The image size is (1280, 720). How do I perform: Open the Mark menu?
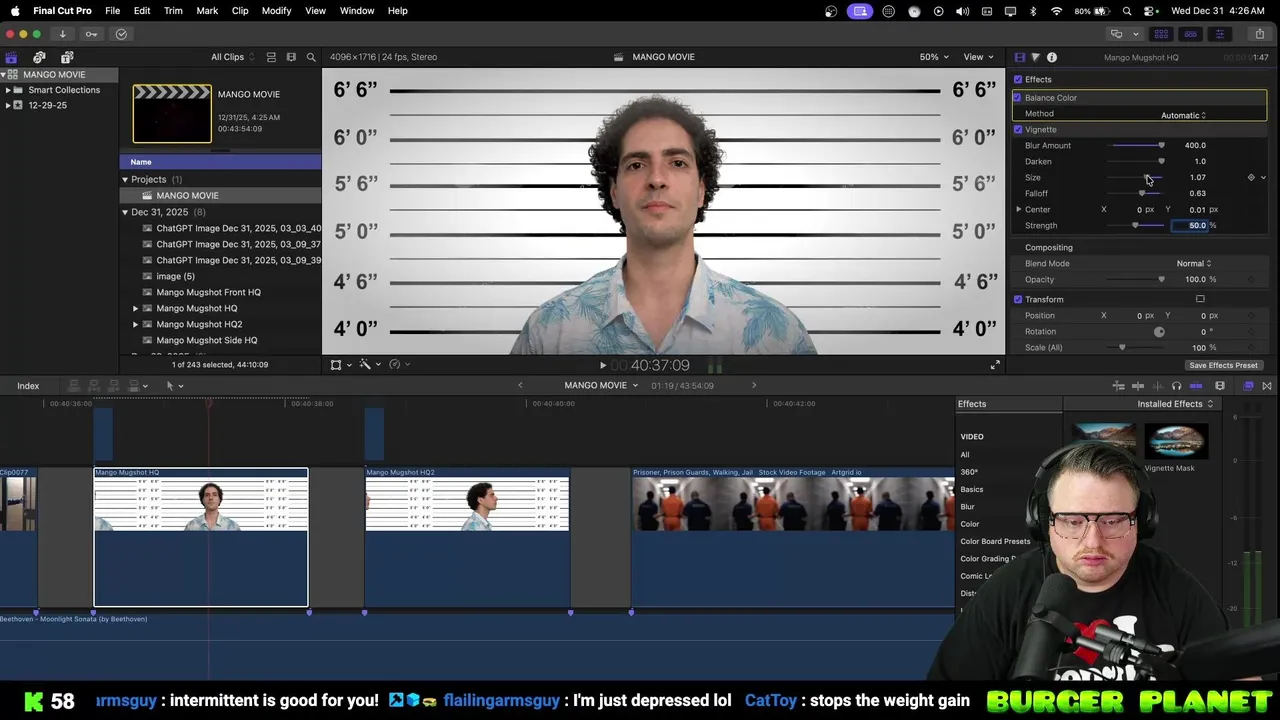pyautogui.click(x=207, y=10)
